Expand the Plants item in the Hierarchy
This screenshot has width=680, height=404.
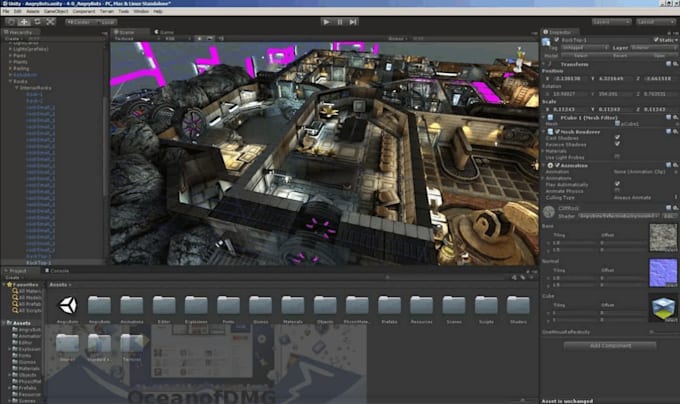coord(10,62)
